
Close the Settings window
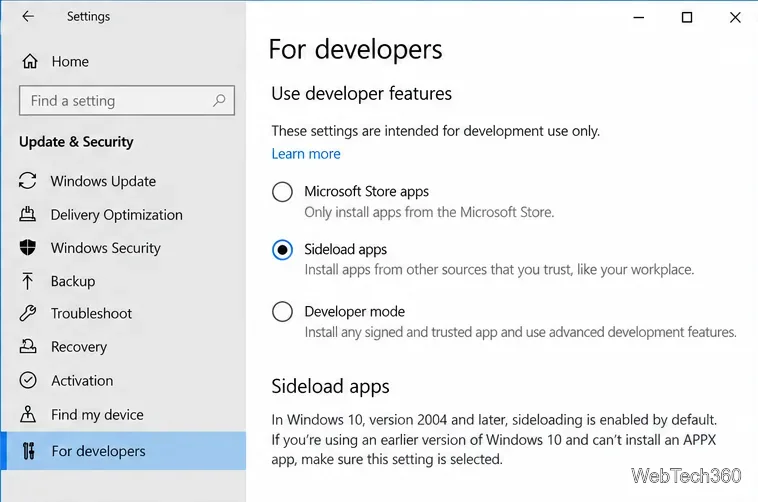pos(735,17)
